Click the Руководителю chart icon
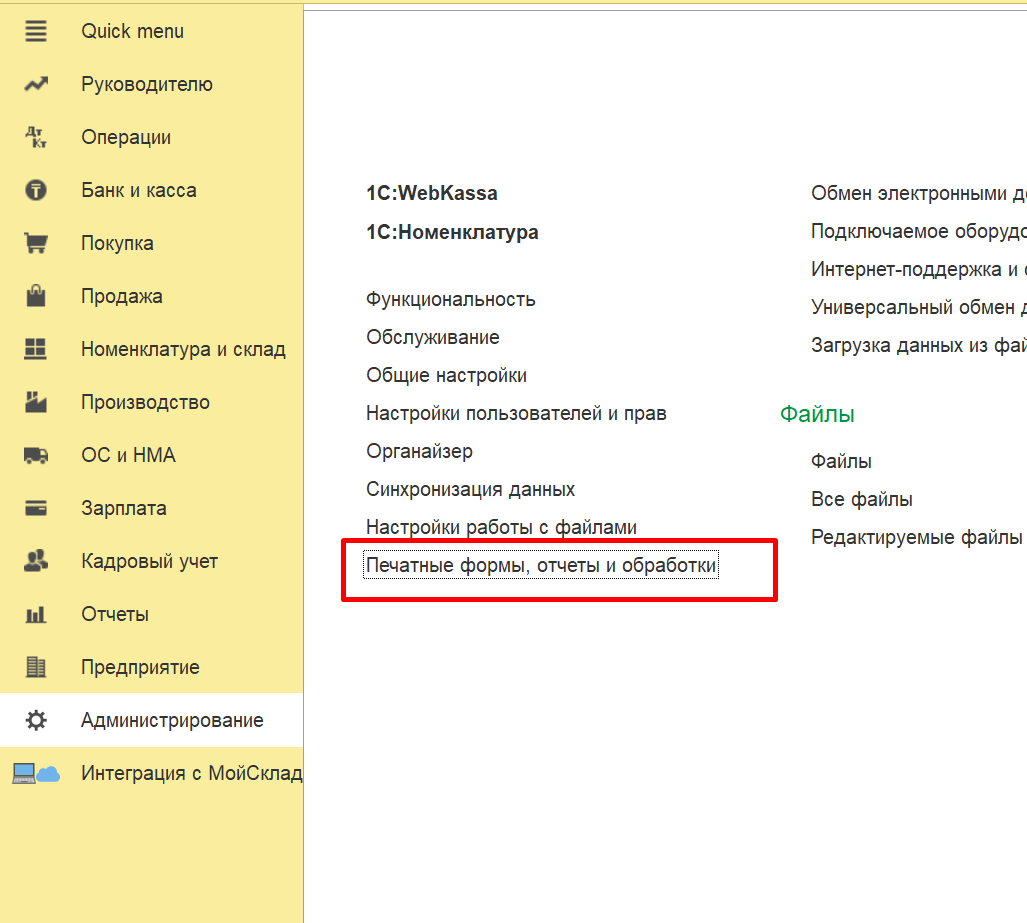 coord(36,85)
